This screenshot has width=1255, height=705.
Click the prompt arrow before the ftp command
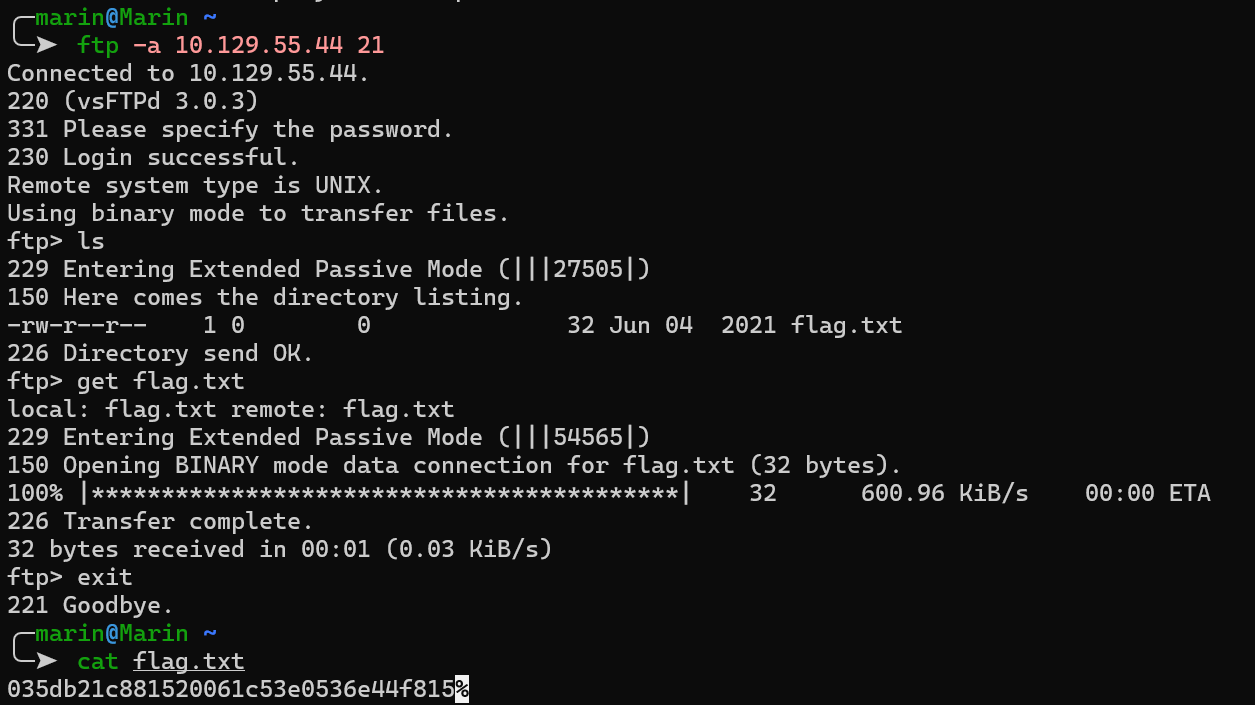point(46,45)
